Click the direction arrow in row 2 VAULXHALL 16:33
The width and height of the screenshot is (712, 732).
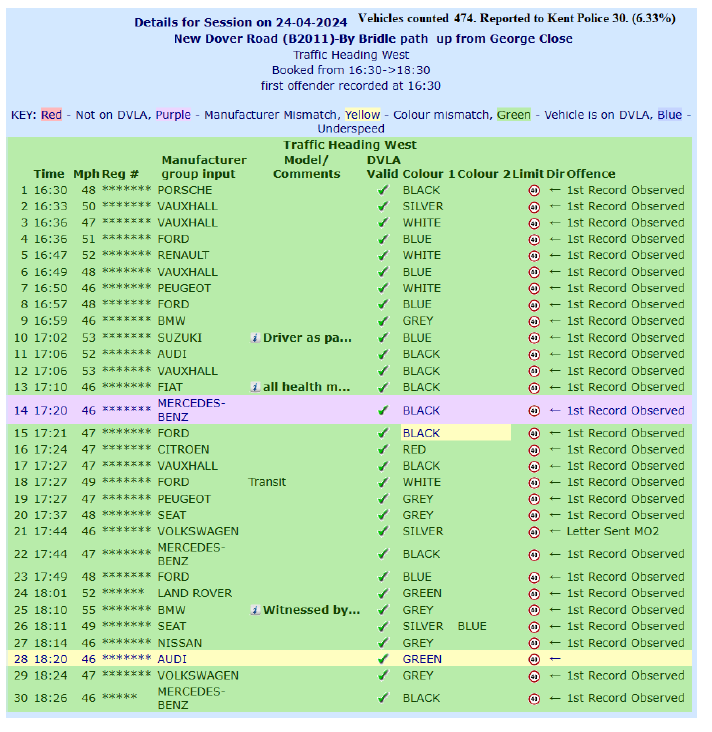(x=555, y=206)
